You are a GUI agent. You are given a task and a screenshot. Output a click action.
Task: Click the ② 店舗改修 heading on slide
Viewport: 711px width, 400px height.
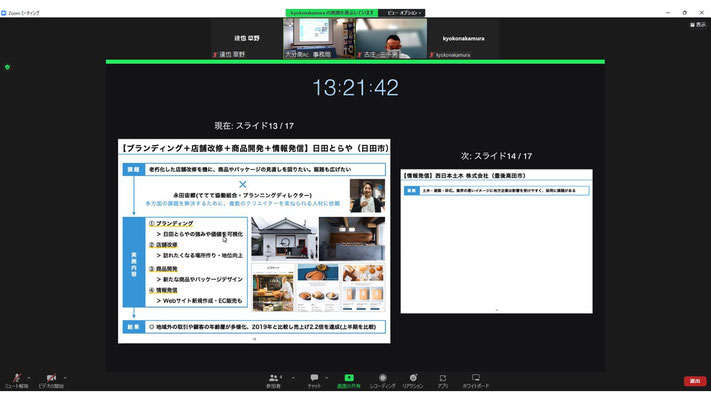point(163,245)
